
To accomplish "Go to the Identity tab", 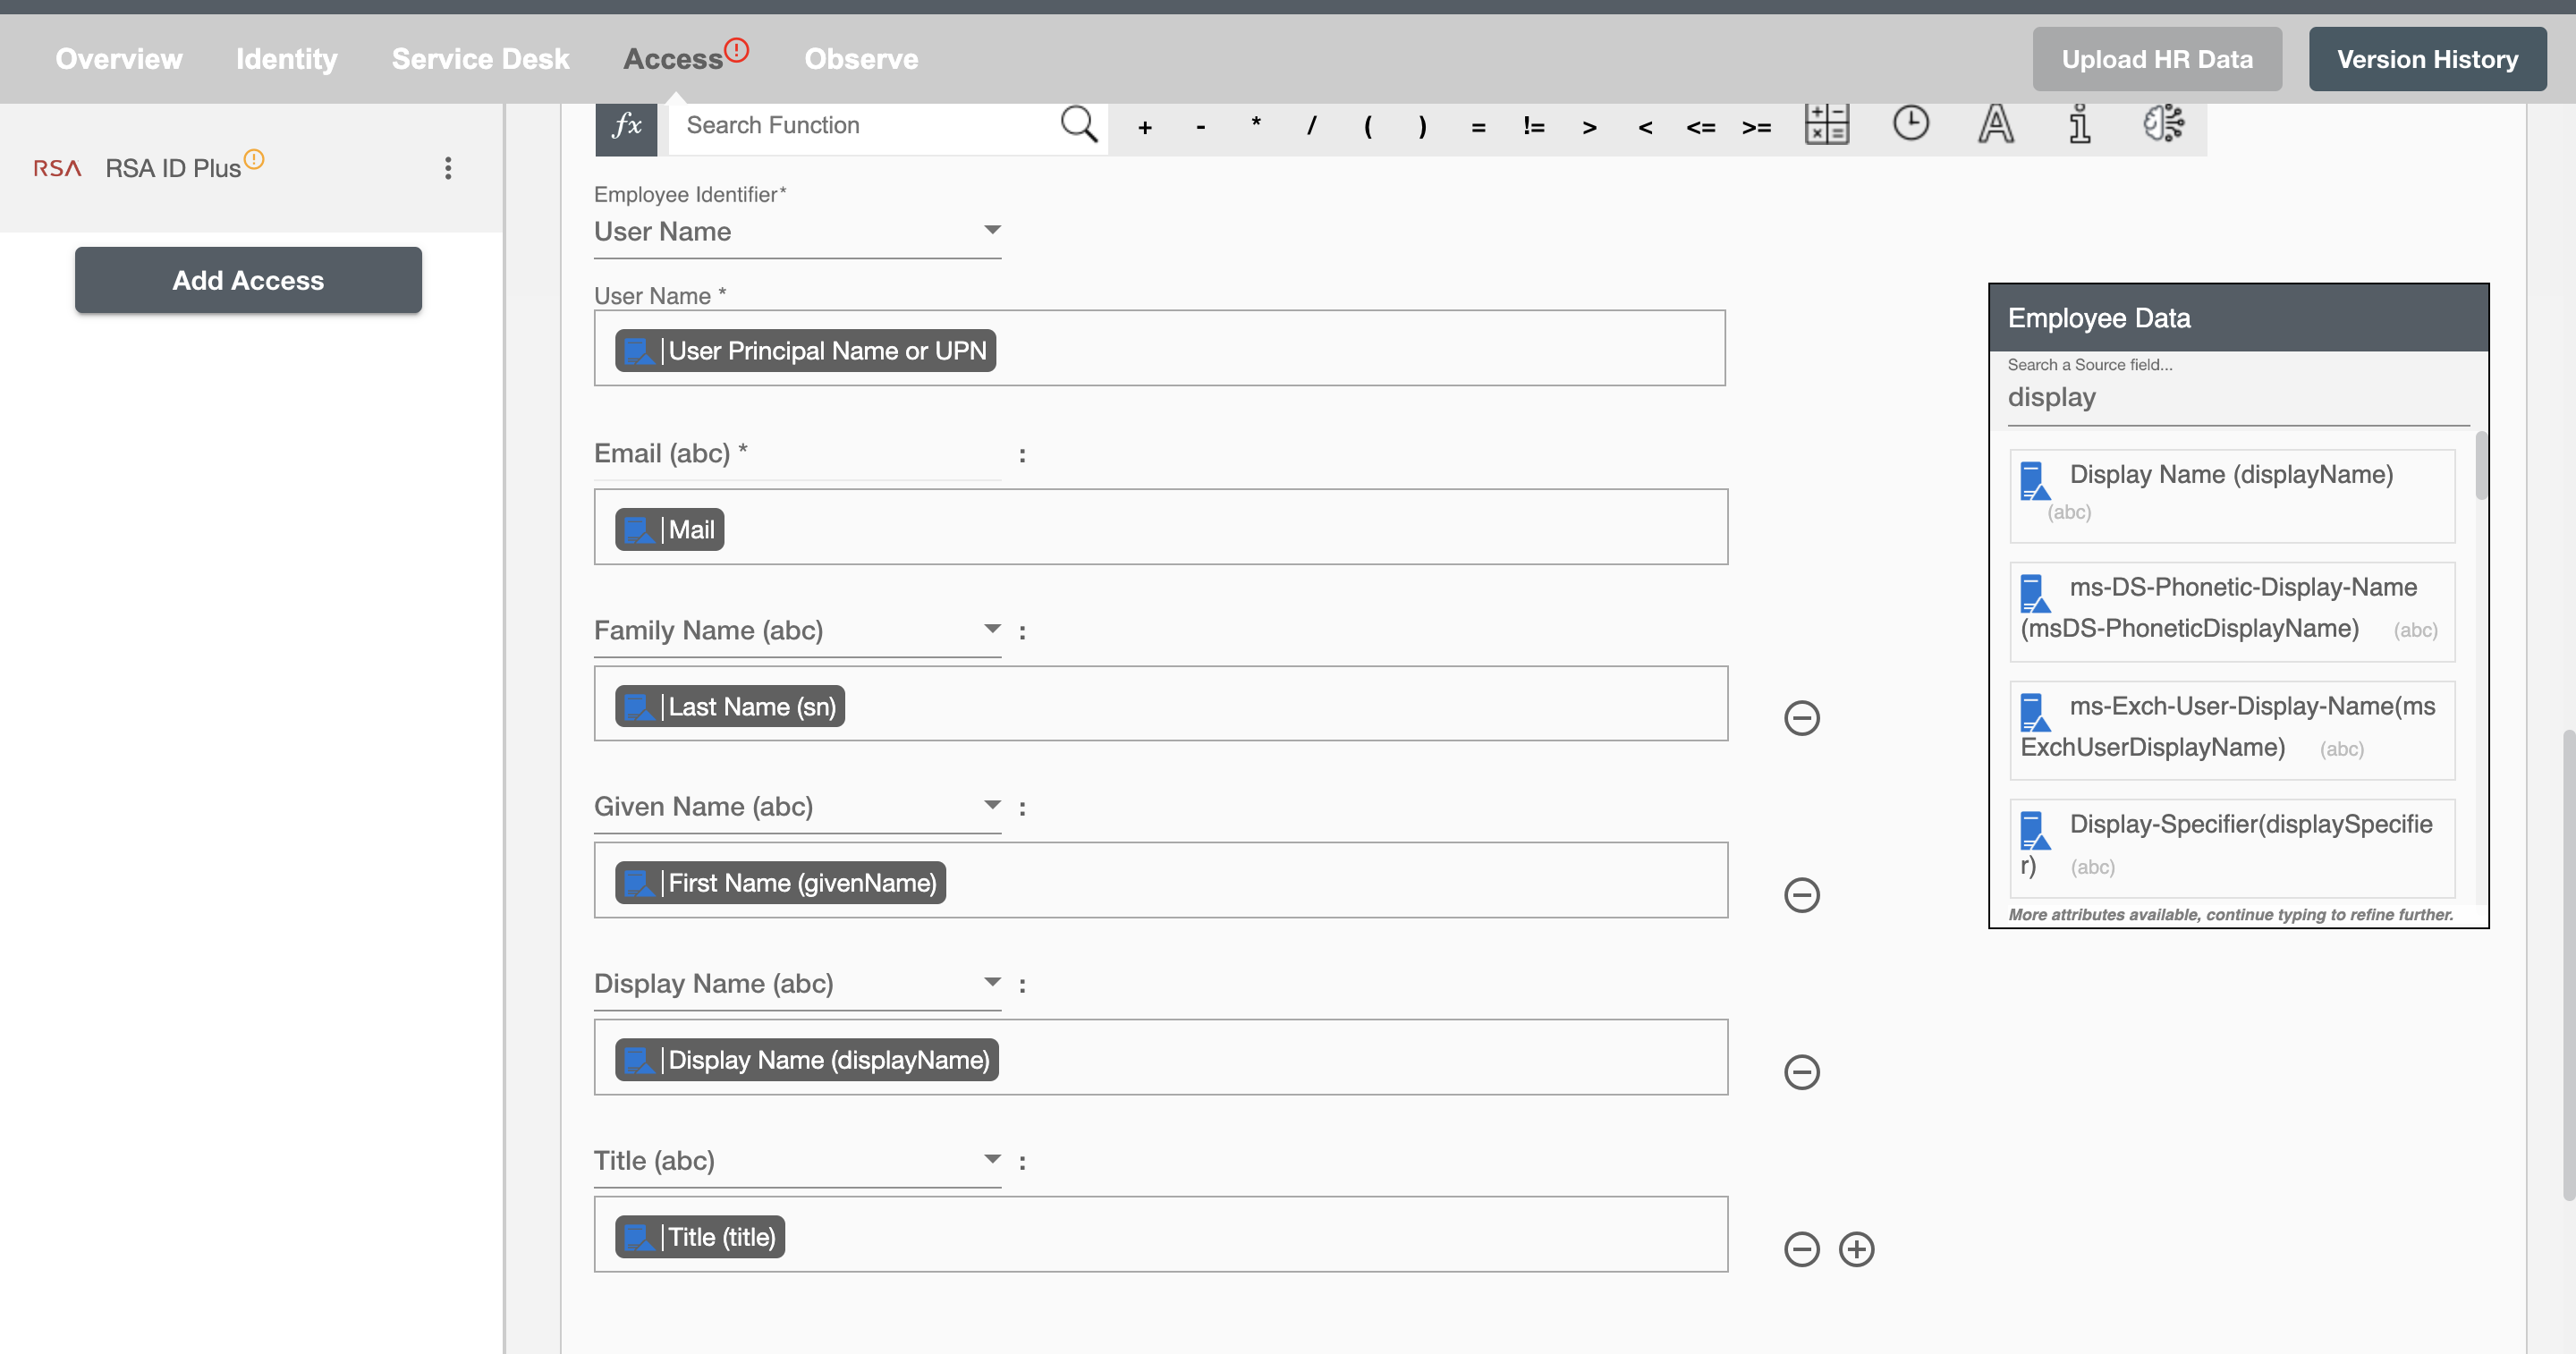I will pos(287,59).
